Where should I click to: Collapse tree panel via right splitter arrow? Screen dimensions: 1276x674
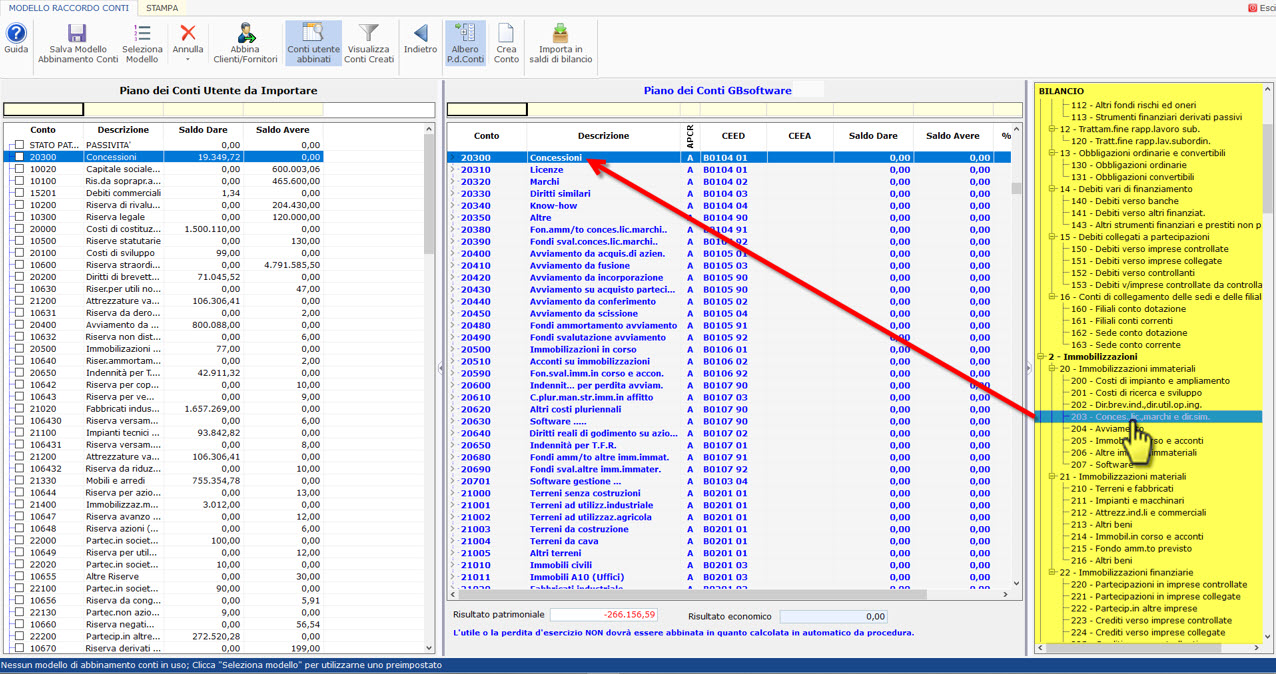1028,368
